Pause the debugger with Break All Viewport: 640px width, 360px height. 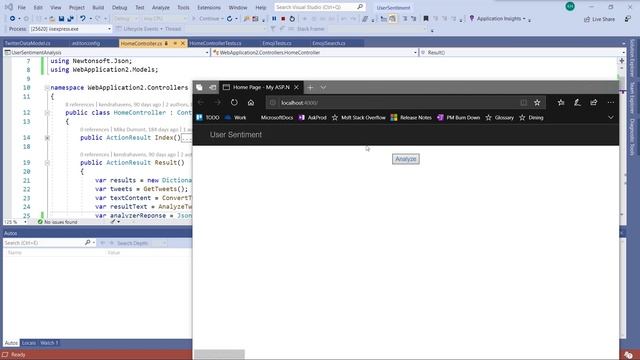click(x=274, y=19)
